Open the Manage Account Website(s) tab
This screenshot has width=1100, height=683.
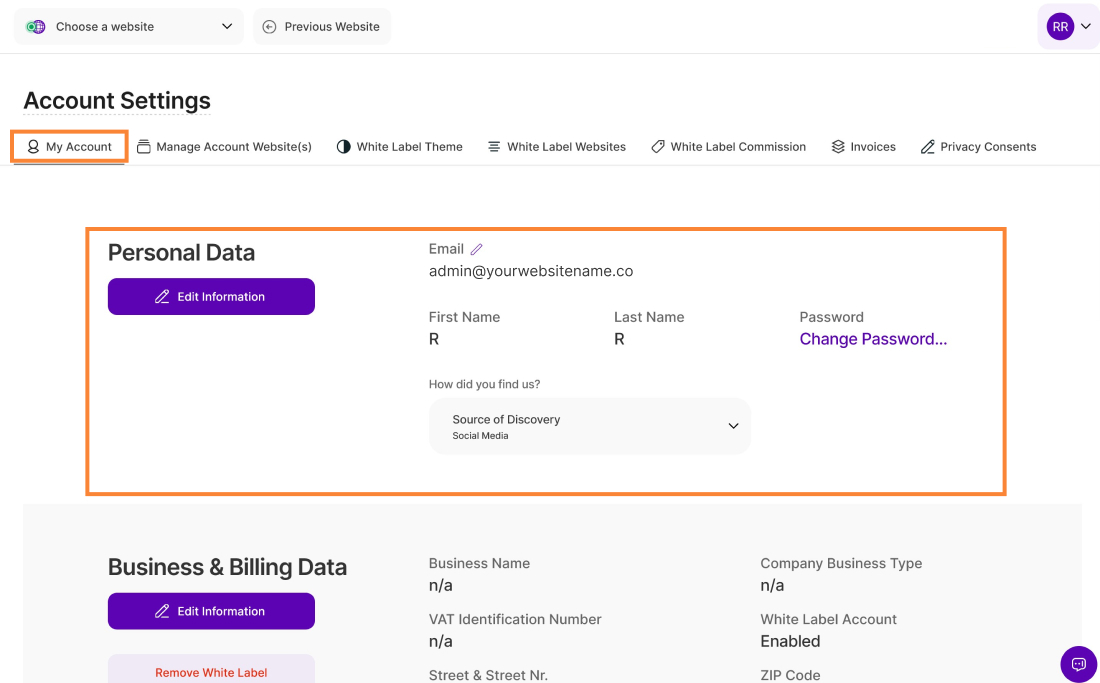(225, 147)
